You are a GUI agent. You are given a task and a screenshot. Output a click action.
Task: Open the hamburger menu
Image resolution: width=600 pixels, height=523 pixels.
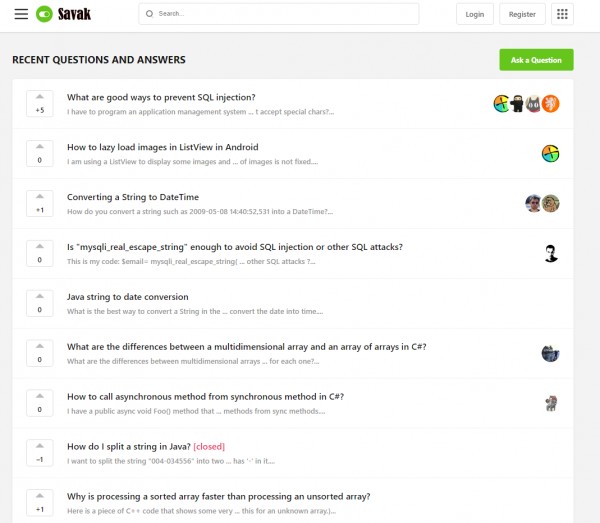tap(21, 14)
